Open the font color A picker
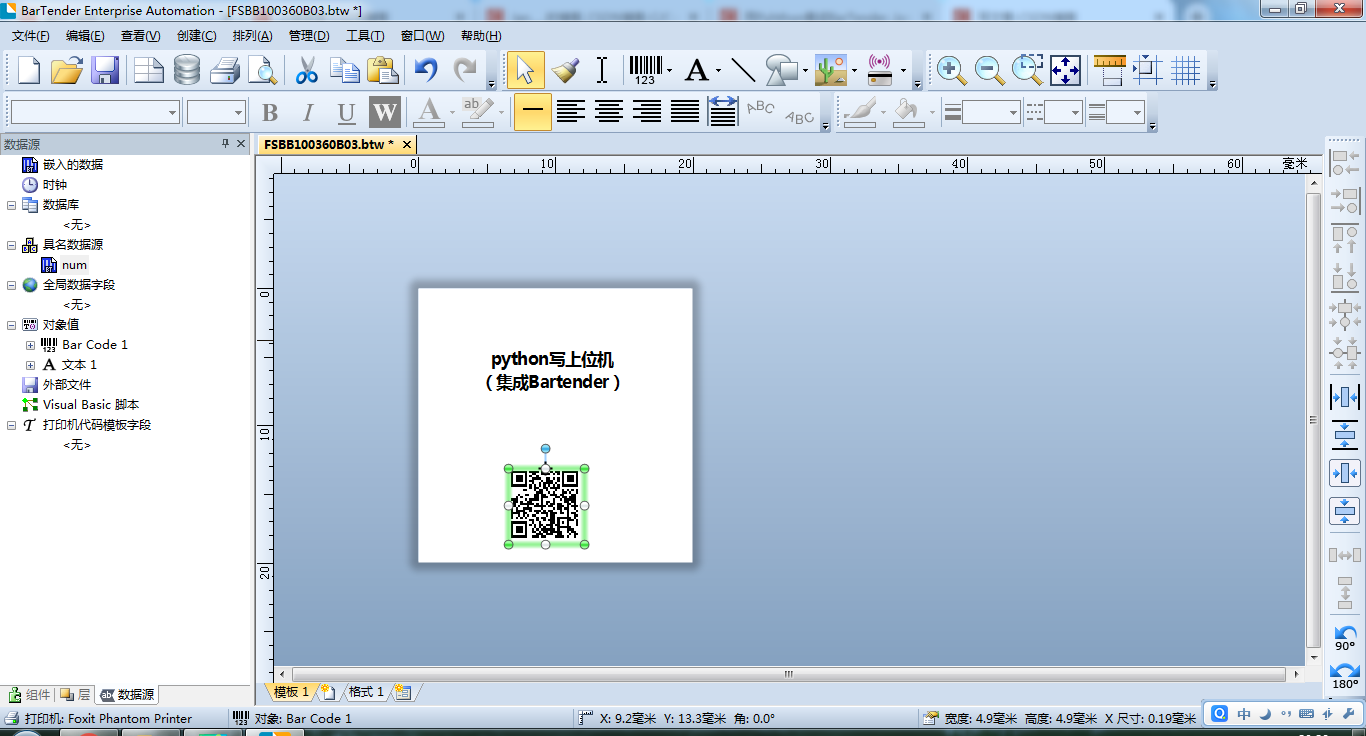This screenshot has height=736, width=1366. (428, 112)
